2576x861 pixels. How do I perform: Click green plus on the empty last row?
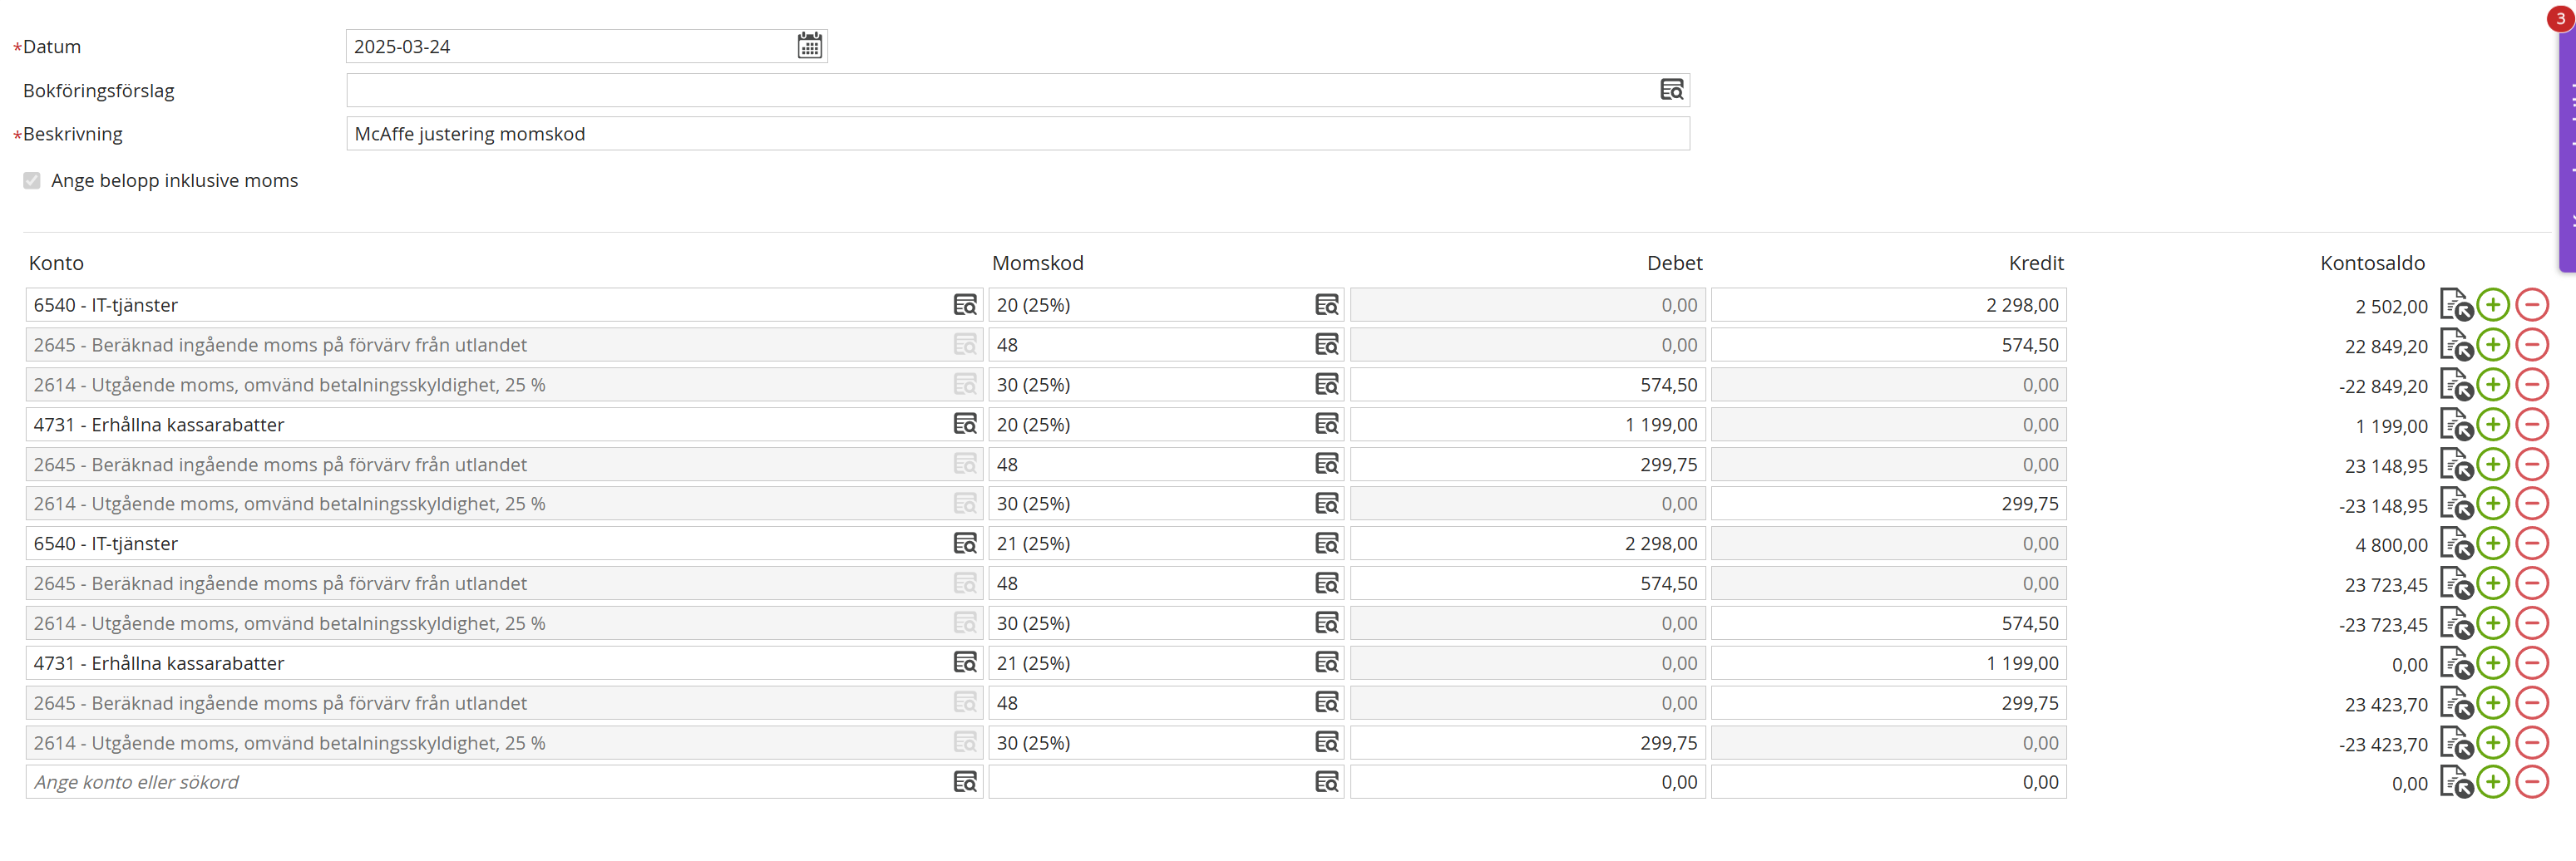pos(2493,782)
